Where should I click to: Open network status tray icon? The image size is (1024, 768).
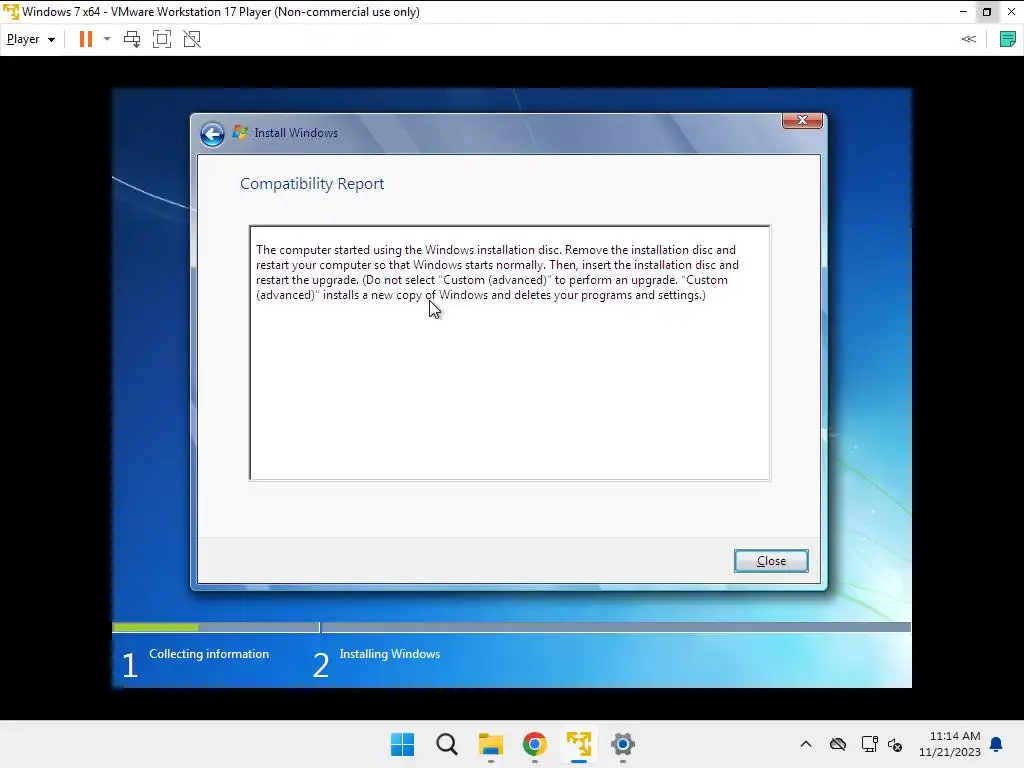click(869, 744)
